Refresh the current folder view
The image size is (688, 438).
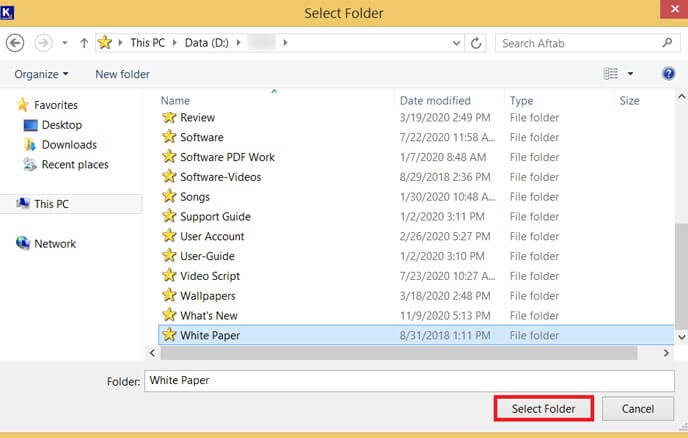pyautogui.click(x=476, y=43)
